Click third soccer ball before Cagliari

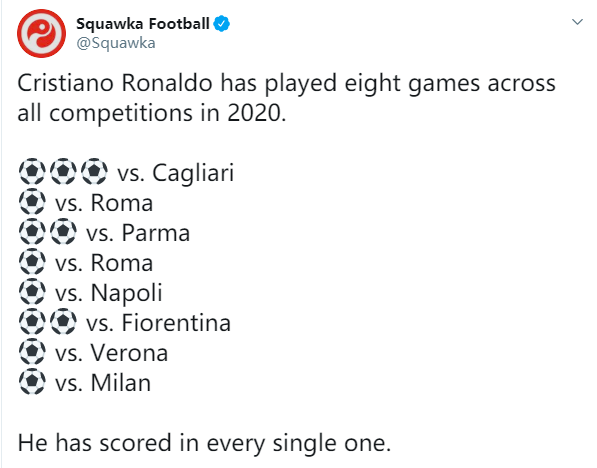click(x=94, y=171)
